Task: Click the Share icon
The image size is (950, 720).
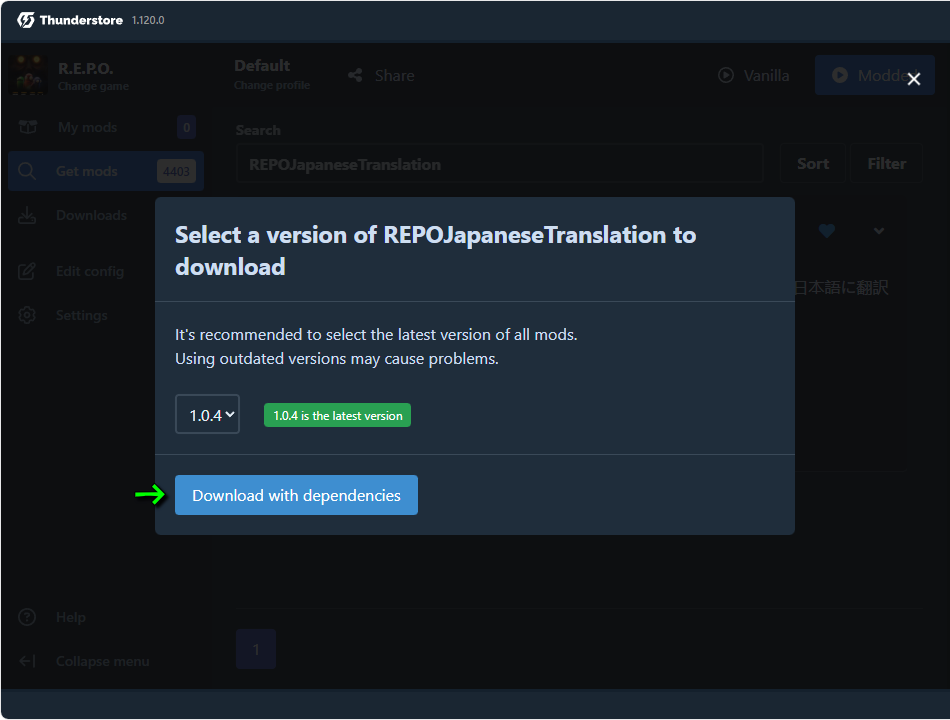Action: [356, 75]
